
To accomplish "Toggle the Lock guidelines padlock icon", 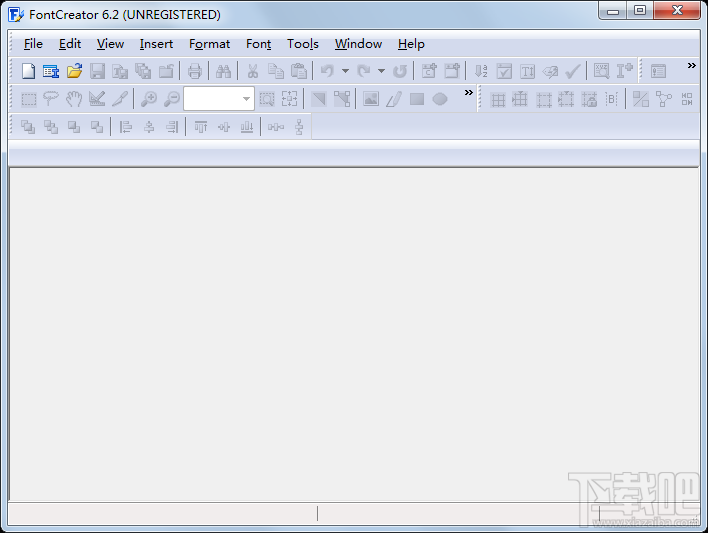I will [589, 99].
